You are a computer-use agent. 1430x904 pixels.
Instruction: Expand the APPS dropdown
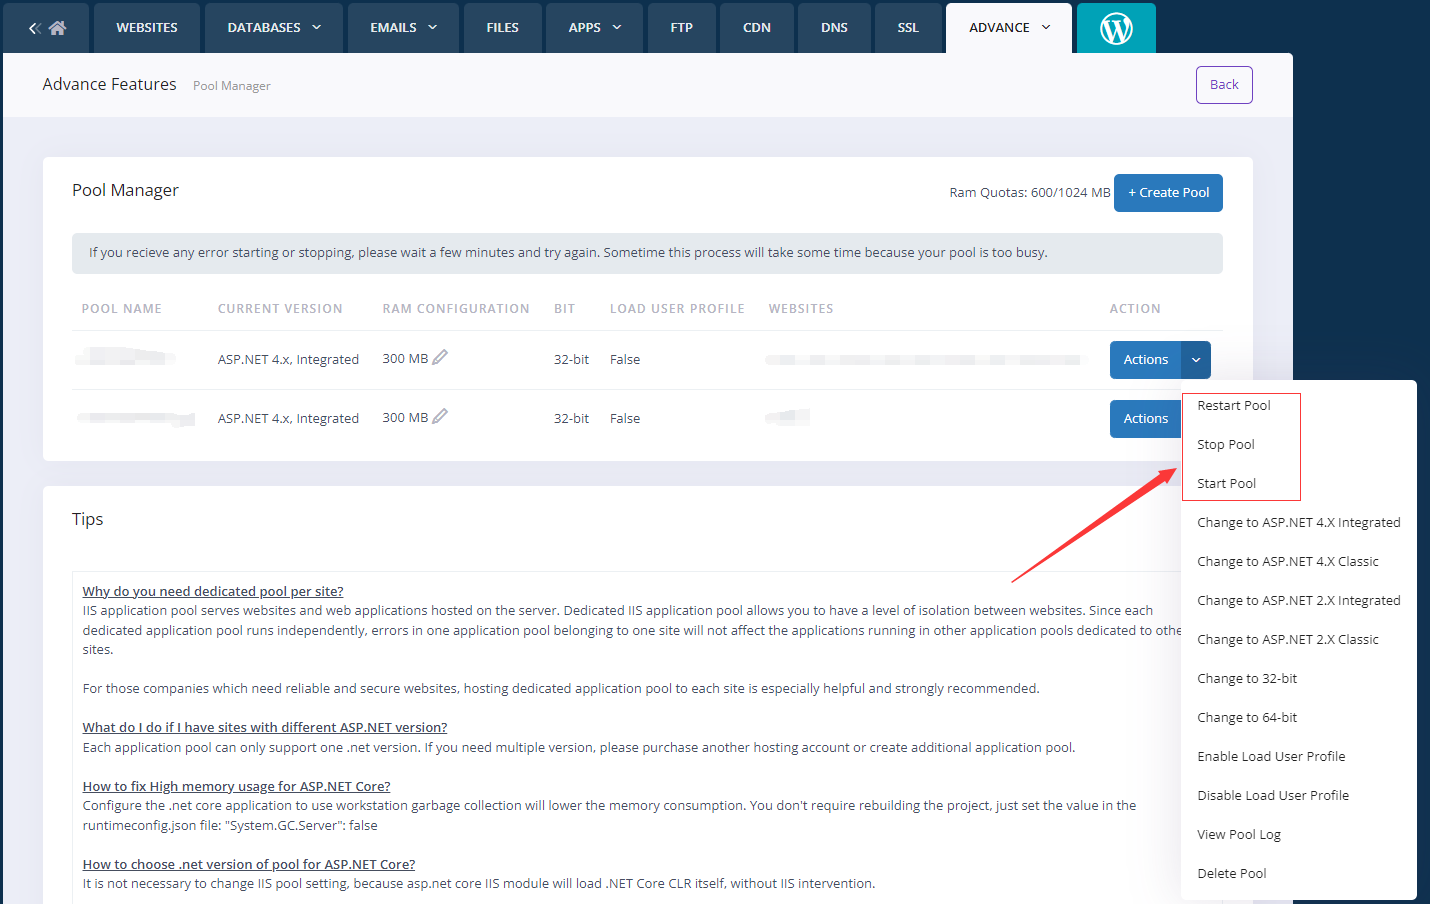point(594,27)
